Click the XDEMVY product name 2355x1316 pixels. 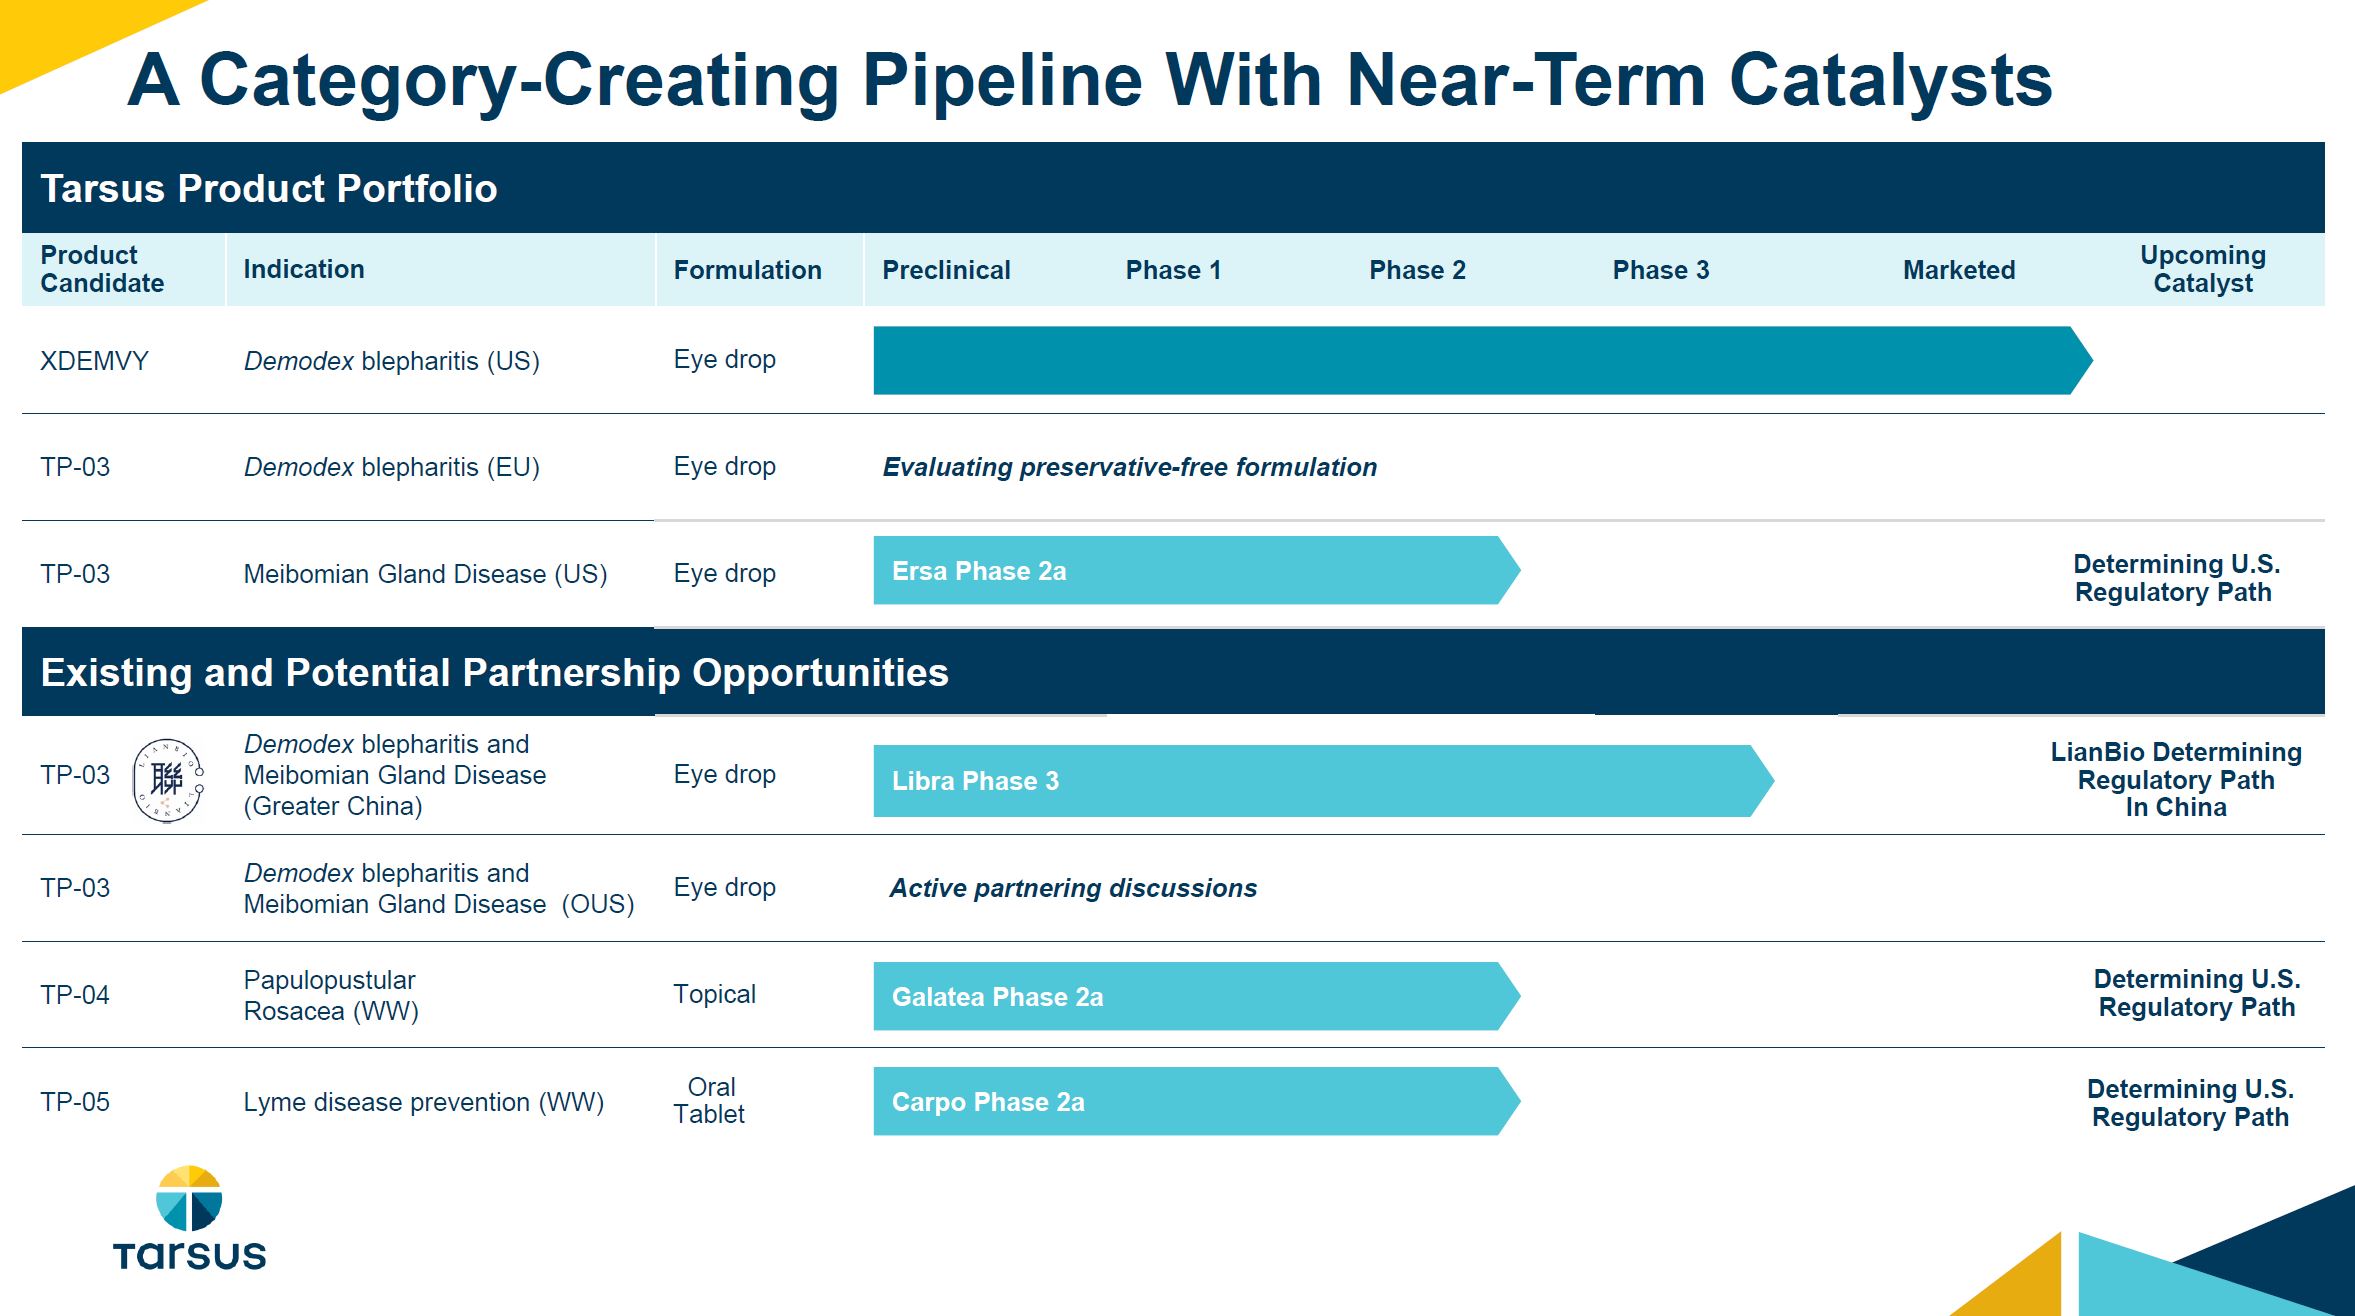click(94, 361)
